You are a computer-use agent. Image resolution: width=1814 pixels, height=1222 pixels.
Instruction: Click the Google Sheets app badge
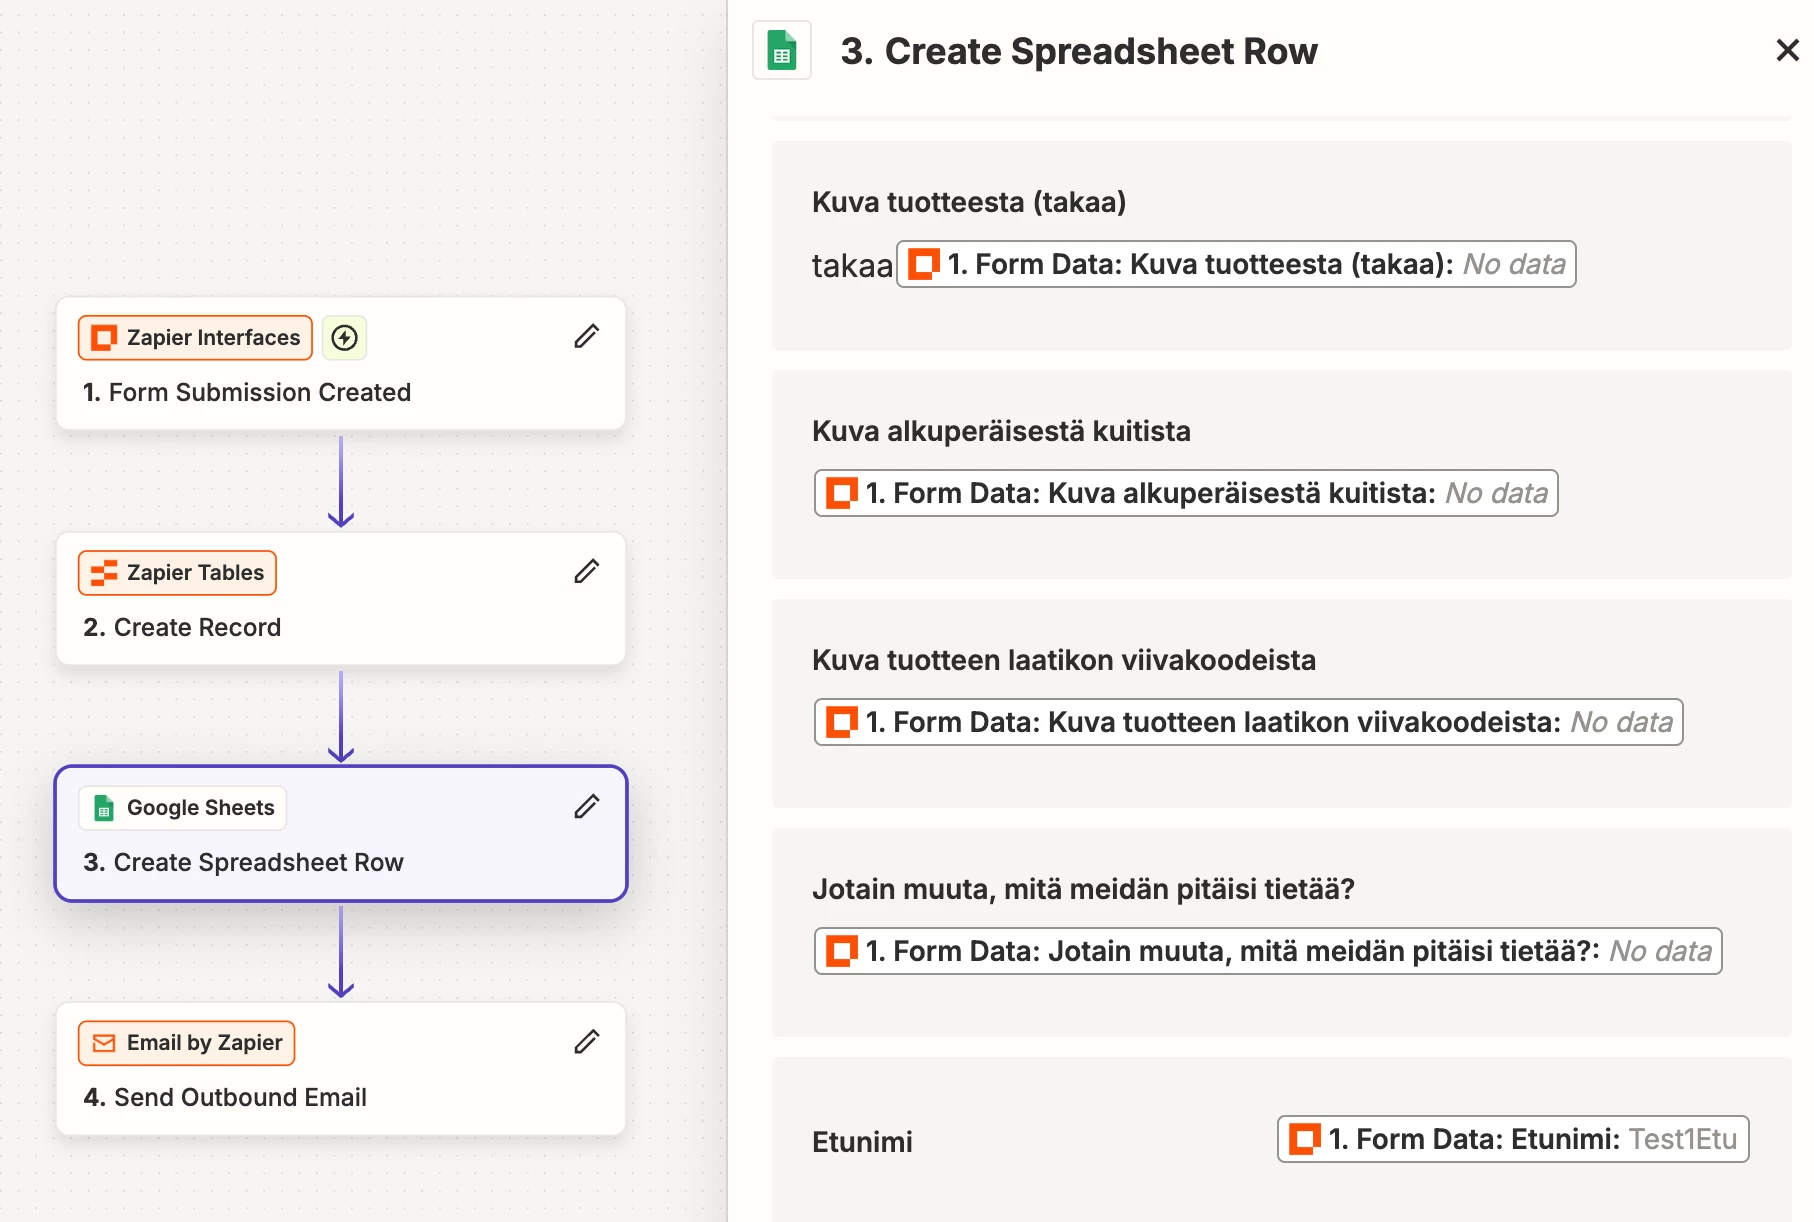(x=183, y=808)
